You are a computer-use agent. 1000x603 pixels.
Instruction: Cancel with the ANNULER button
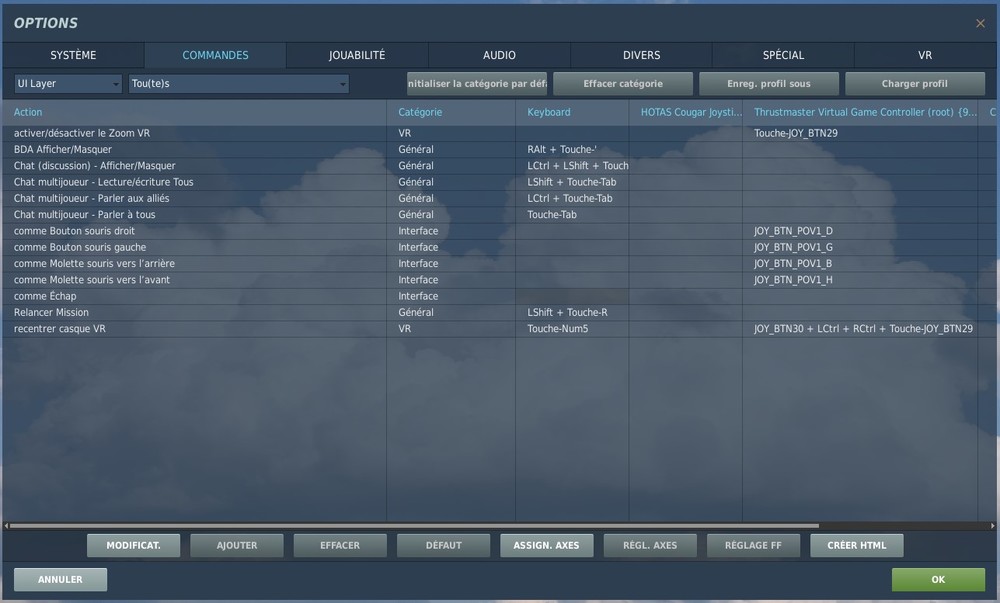[61, 579]
